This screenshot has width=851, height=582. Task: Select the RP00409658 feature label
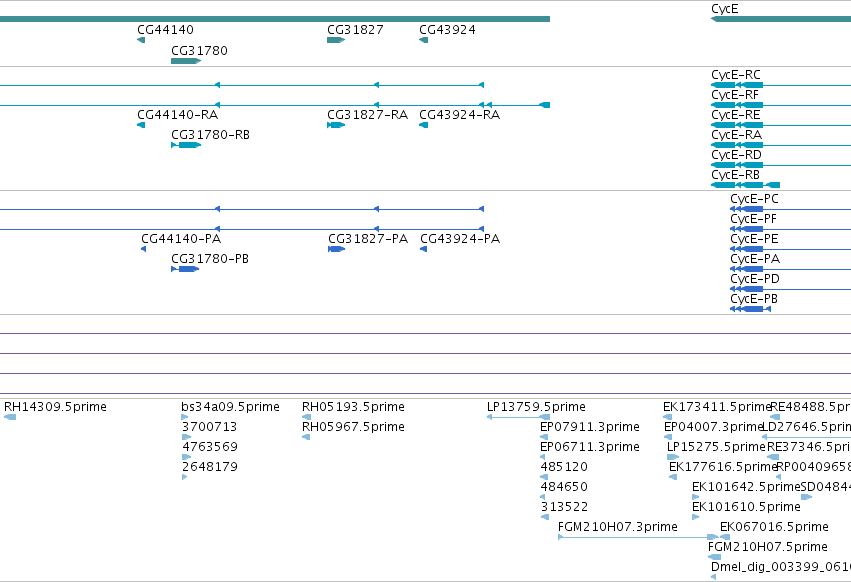(x=814, y=467)
